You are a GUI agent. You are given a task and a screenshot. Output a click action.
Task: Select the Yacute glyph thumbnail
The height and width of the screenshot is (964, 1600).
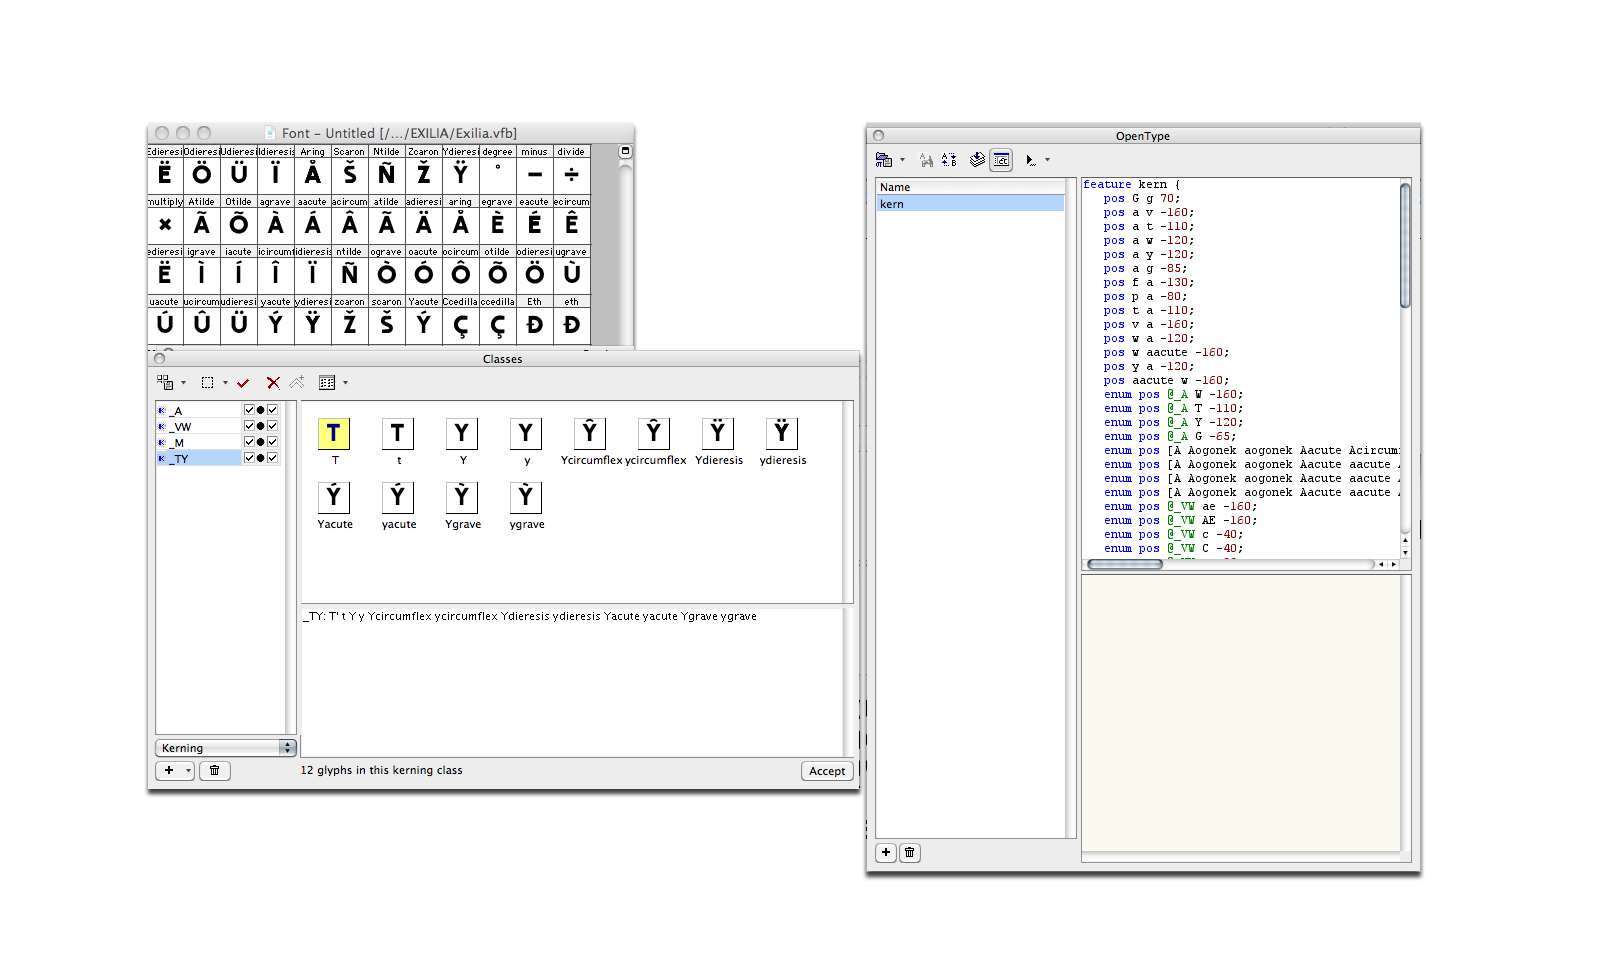334,497
